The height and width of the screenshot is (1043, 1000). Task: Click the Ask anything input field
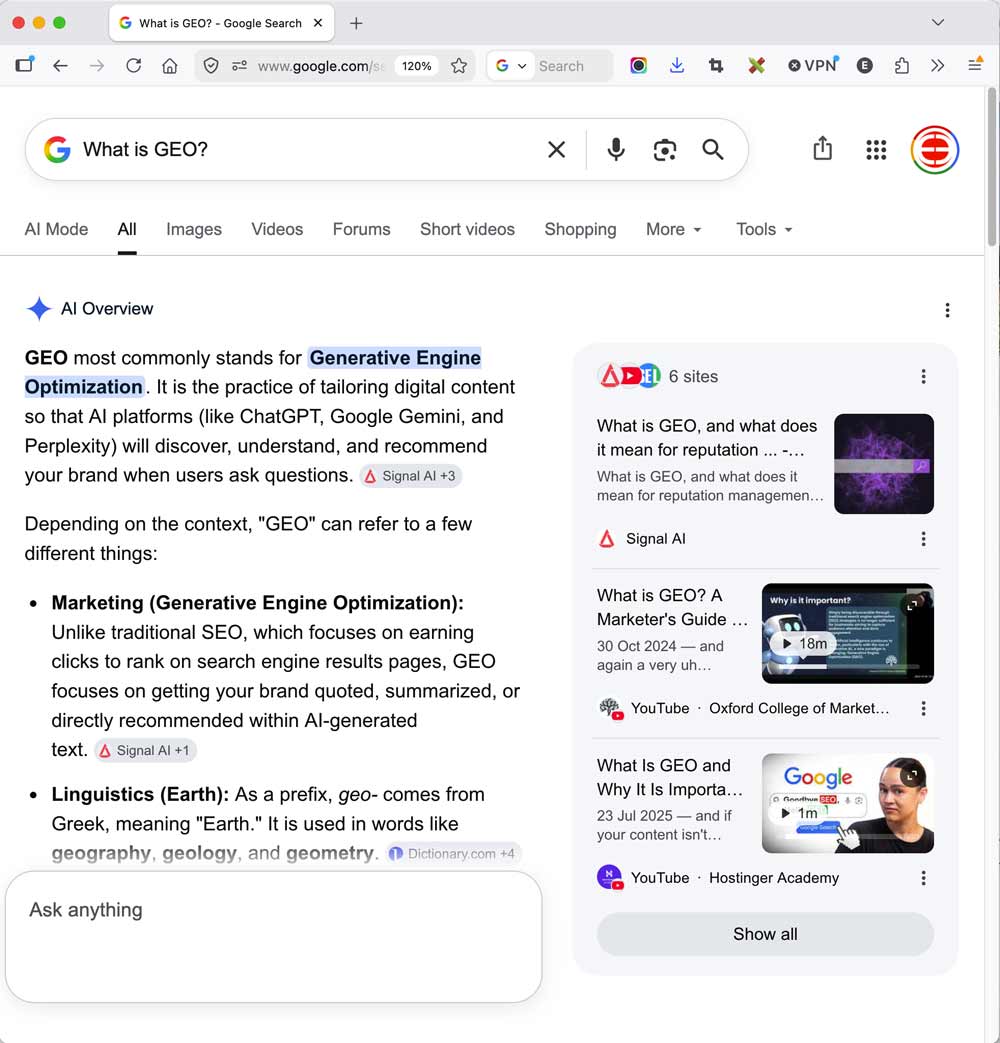273,937
